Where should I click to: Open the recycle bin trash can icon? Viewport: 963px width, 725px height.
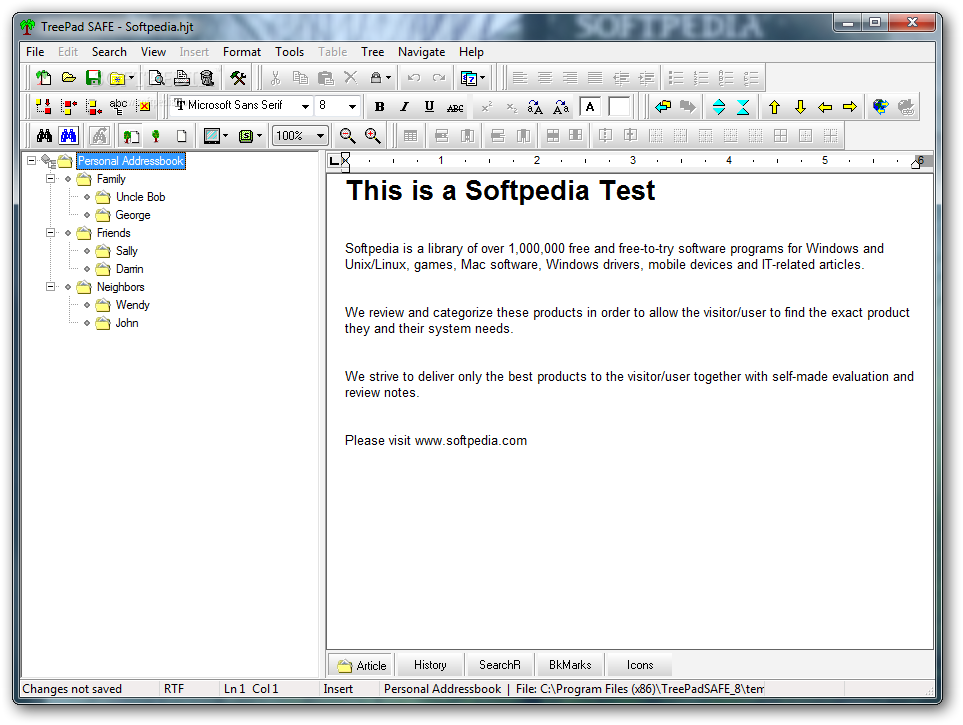(x=207, y=78)
